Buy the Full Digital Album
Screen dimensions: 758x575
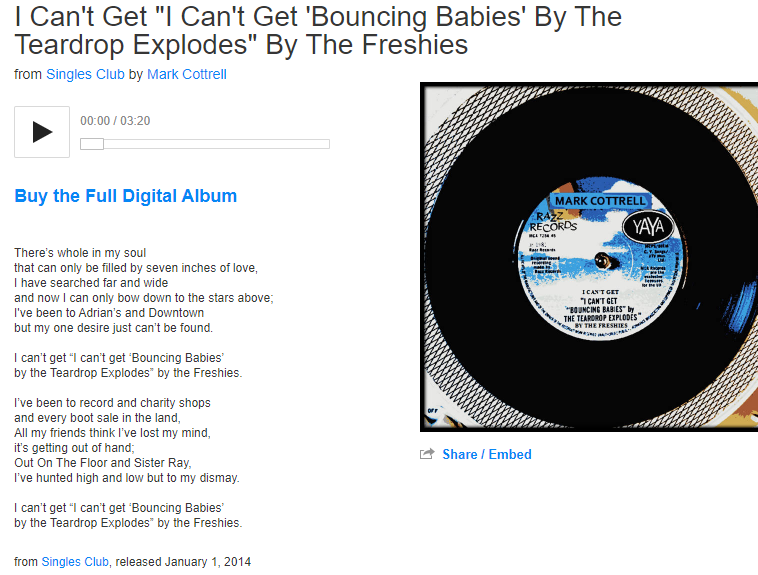coord(126,196)
